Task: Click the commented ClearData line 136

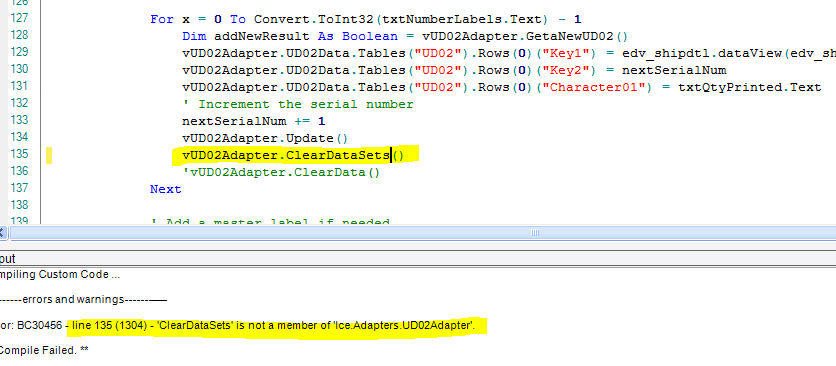Action: coord(281,172)
